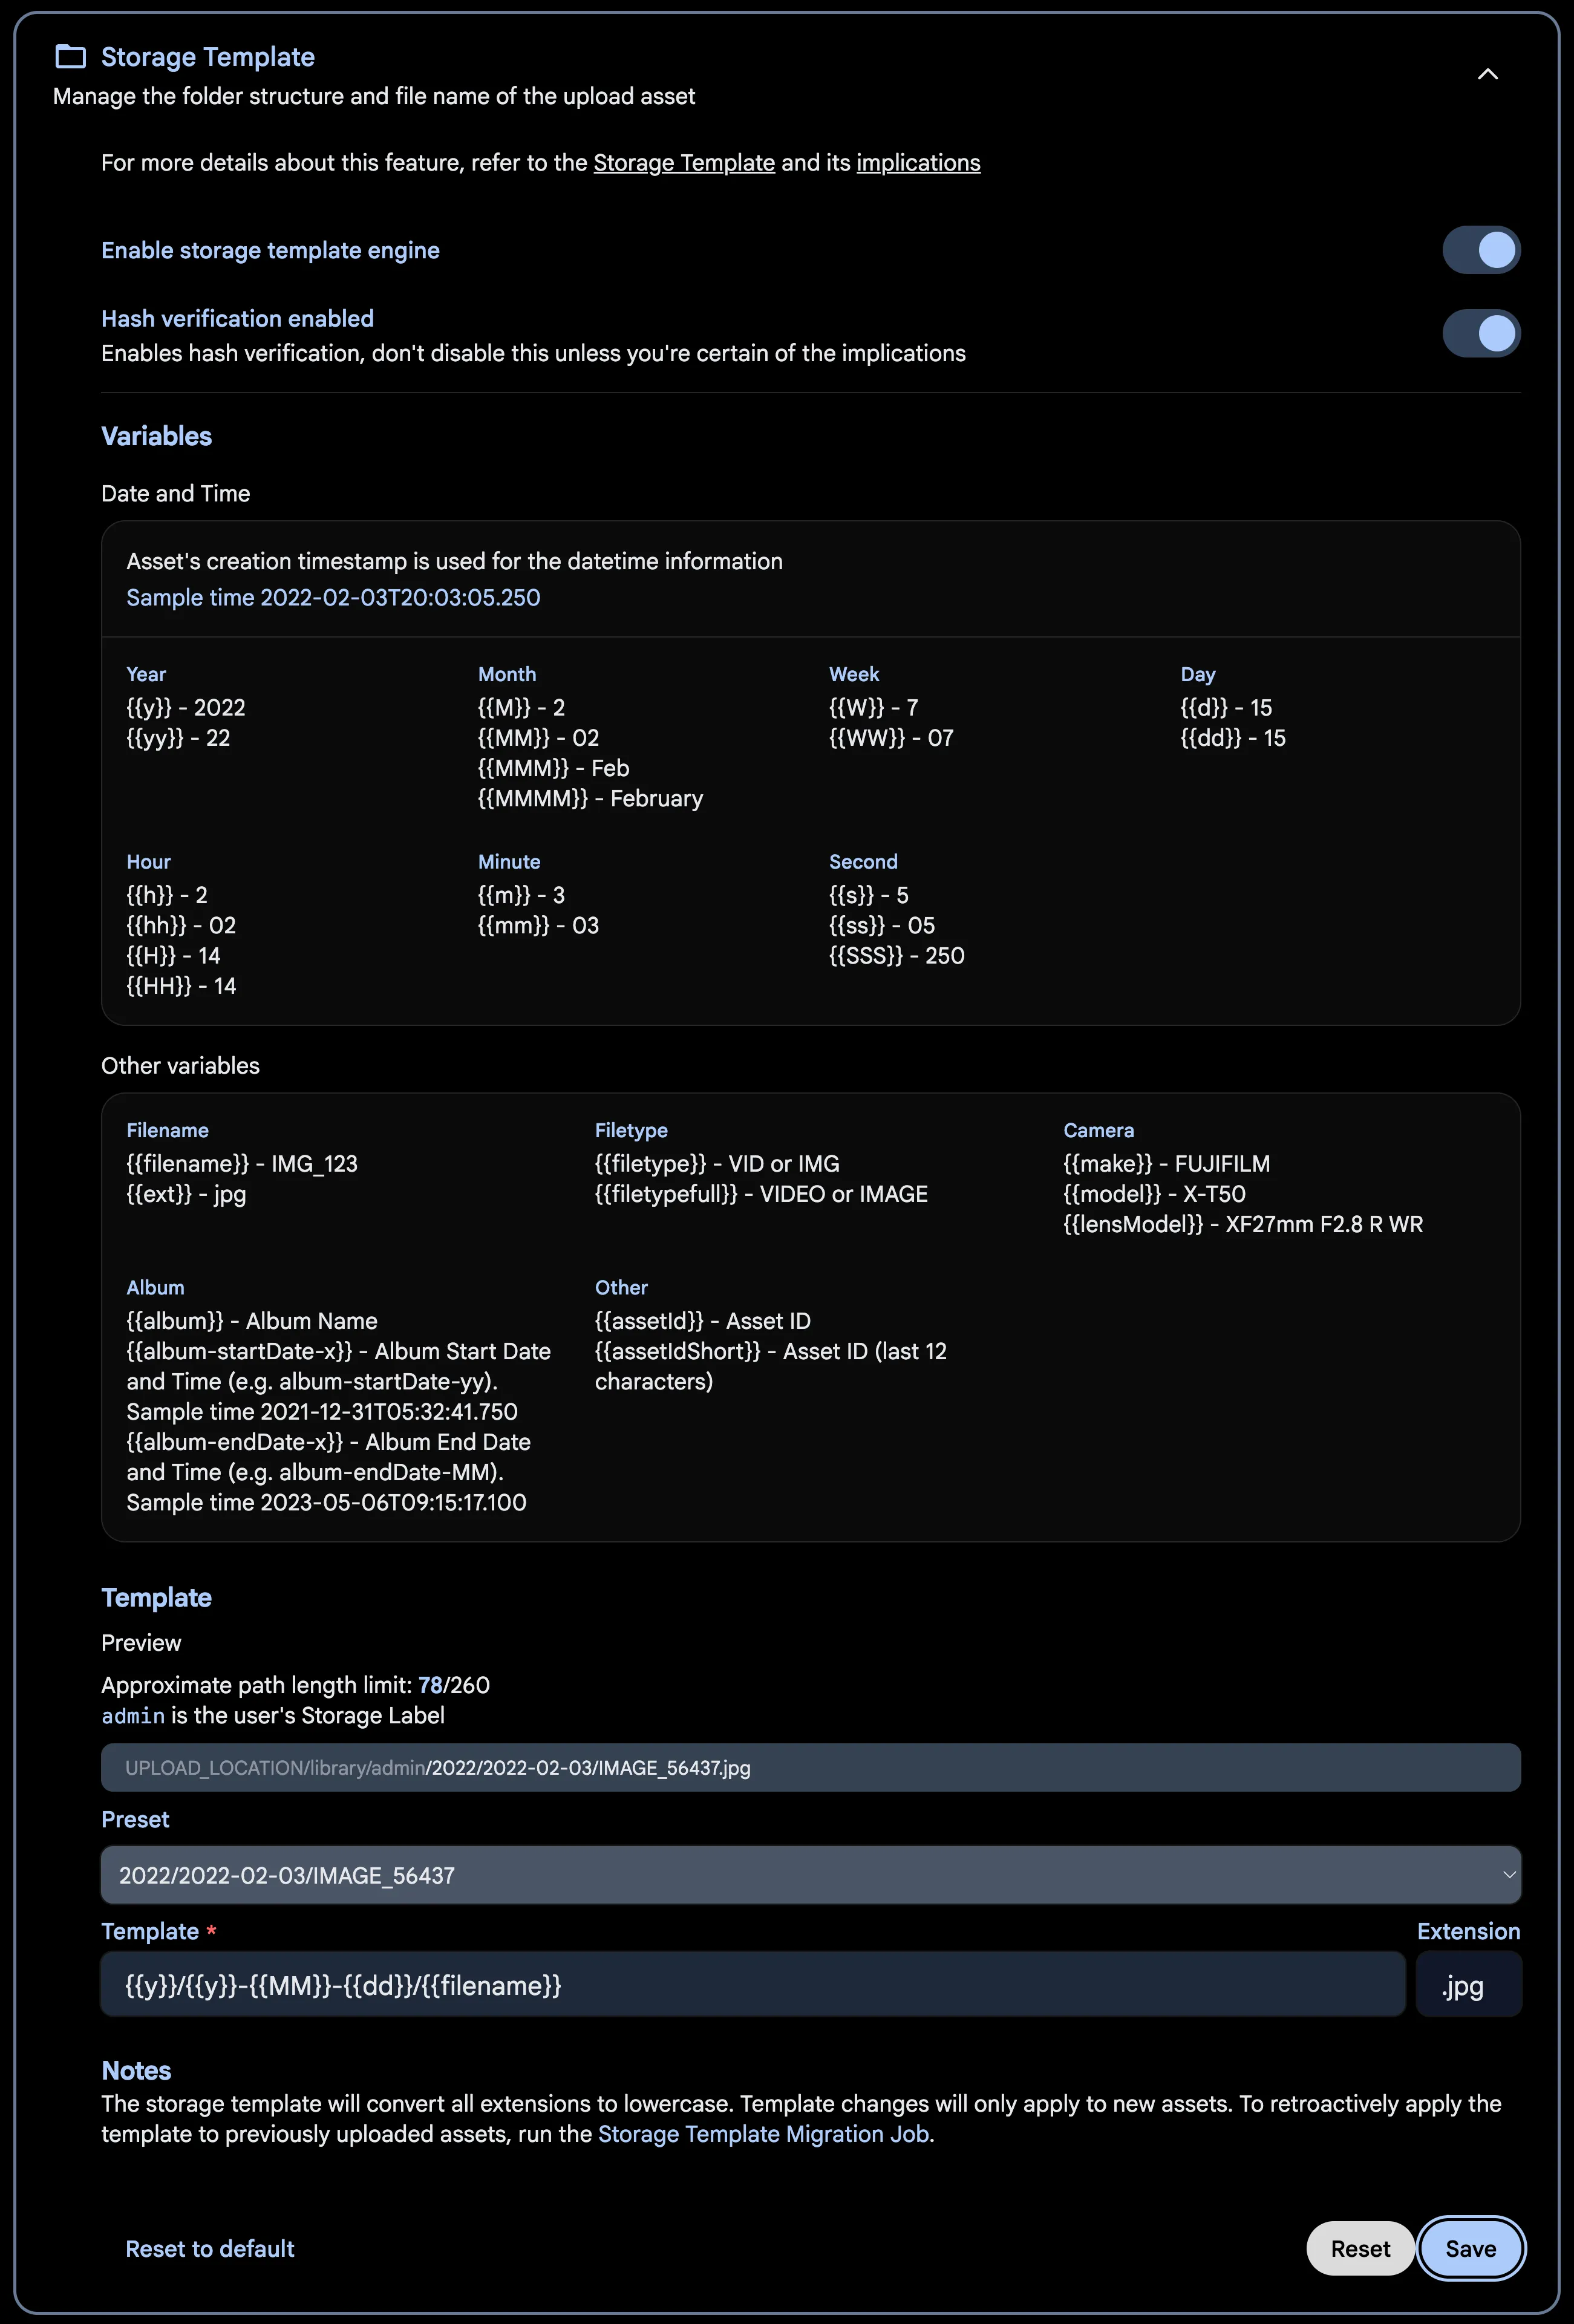Viewport: 1574px width, 2324px height.
Task: Click the Preset dropdown arrow icon
Action: (1508, 1875)
